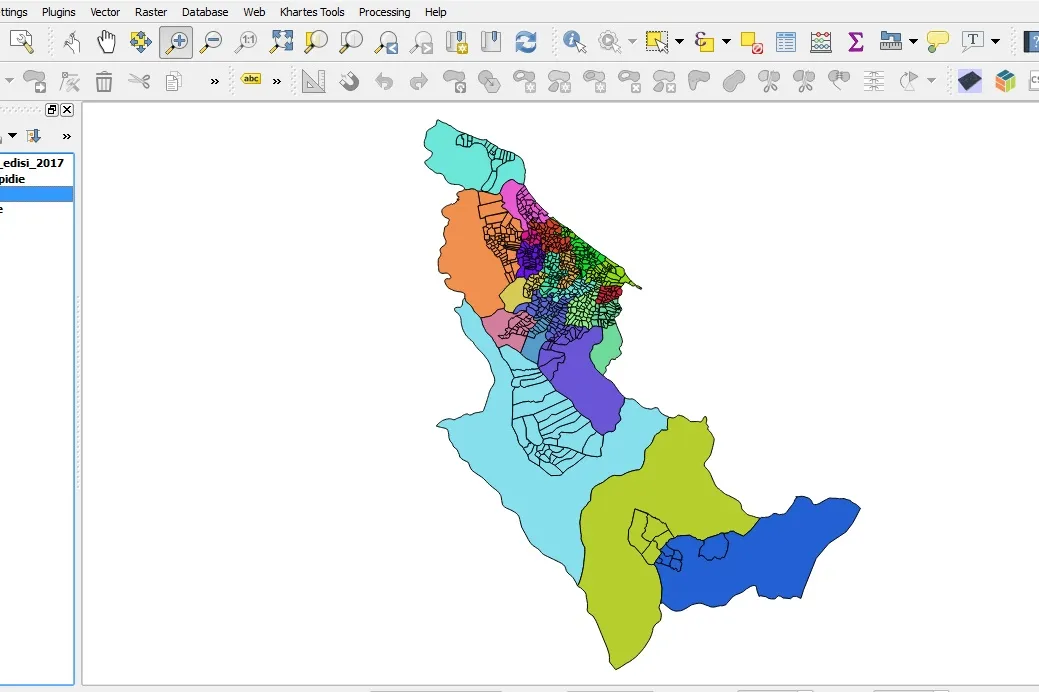Toggle Advanced Digitizing set-square icon
1039x692 pixels.
point(313,82)
